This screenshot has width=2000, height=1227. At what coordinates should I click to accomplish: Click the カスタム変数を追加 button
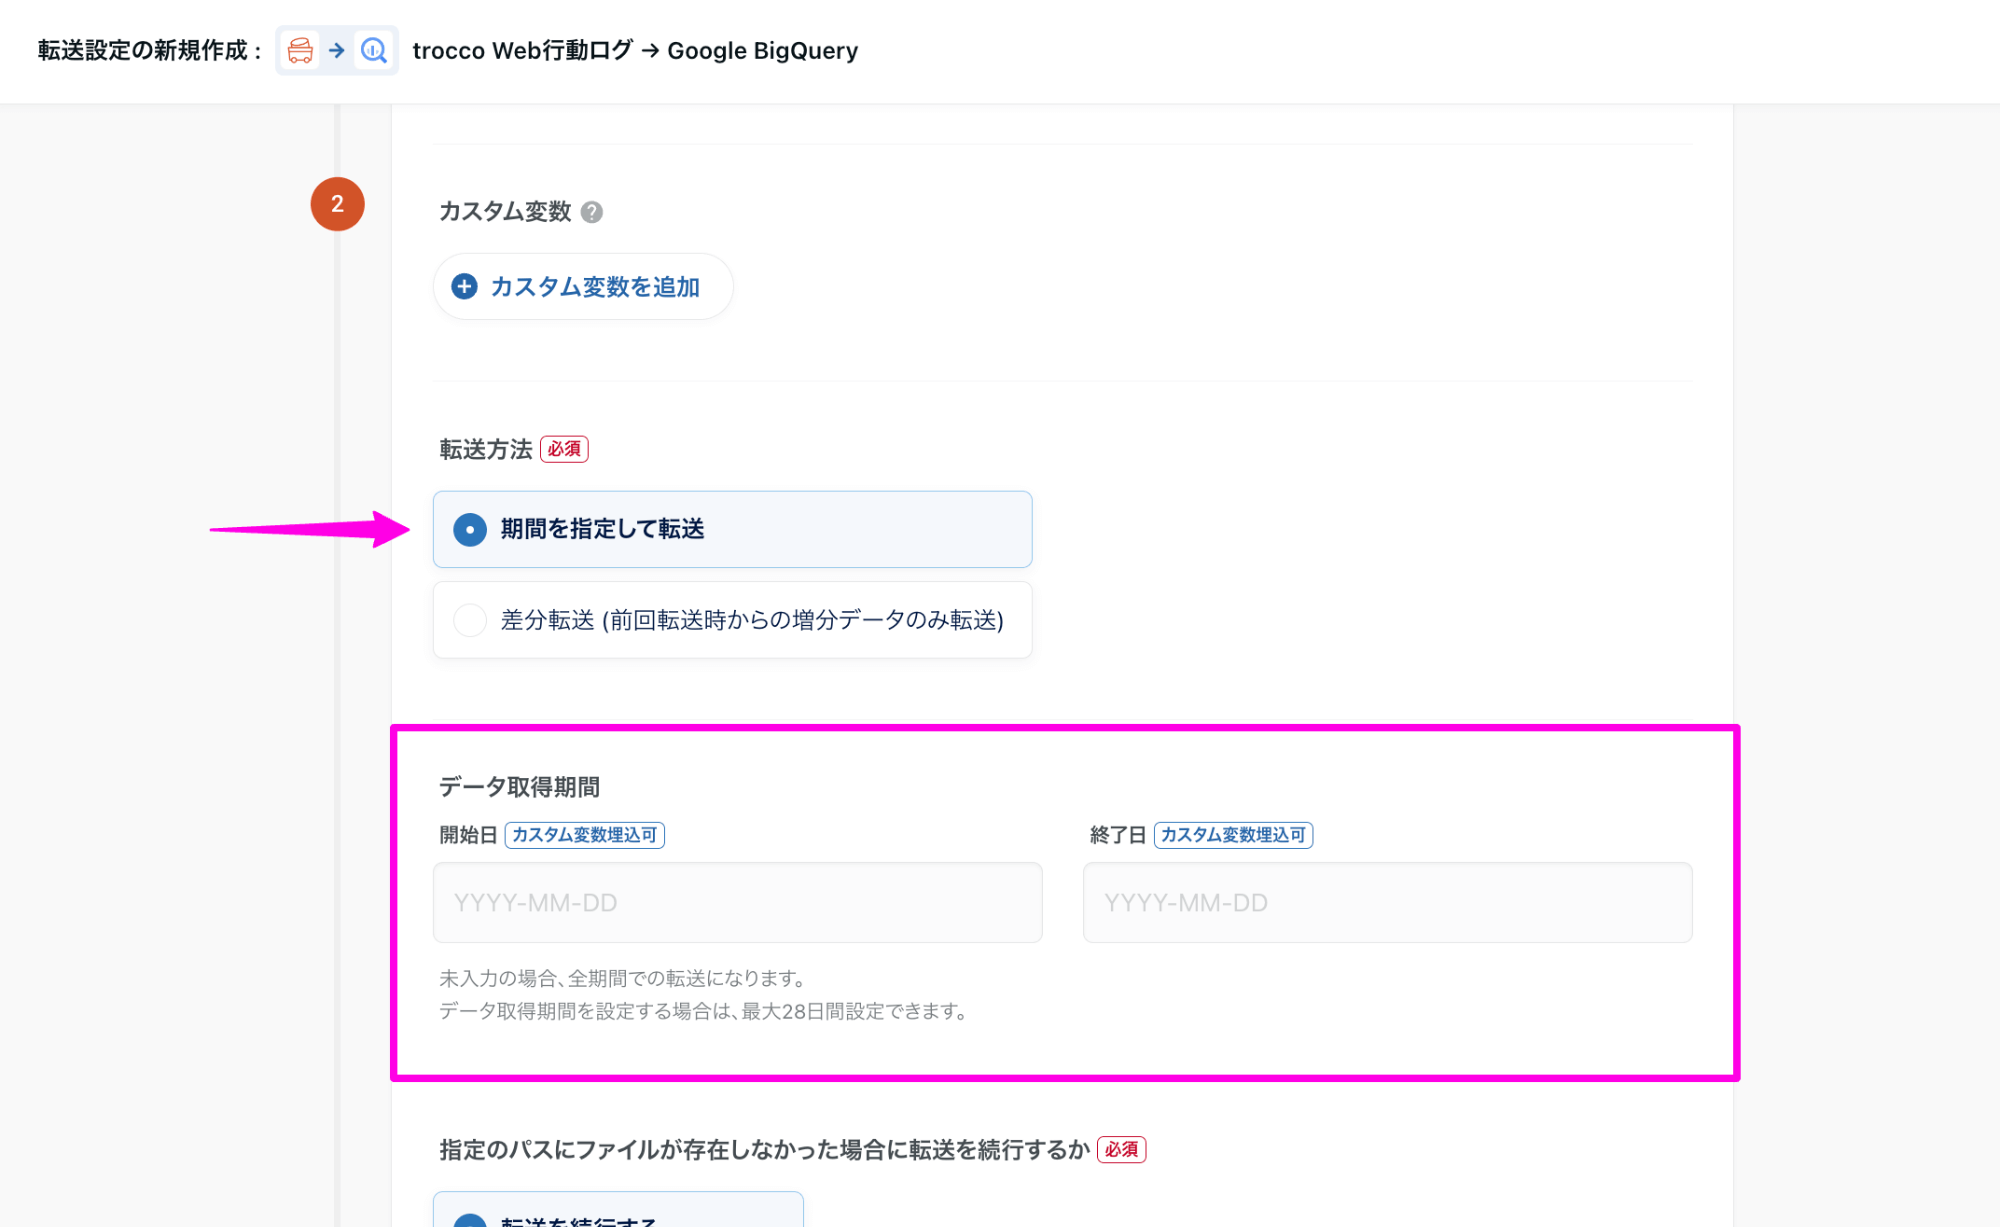pos(583,286)
